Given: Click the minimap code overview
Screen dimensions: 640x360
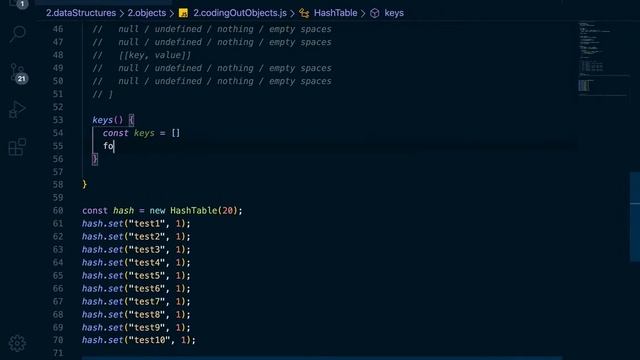Looking at the screenshot, I should pyautogui.click(x=603, y=59).
